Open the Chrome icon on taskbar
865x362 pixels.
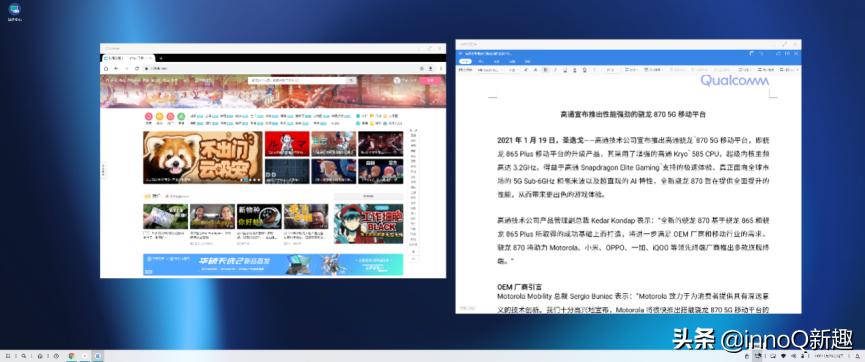pyautogui.click(x=71, y=356)
